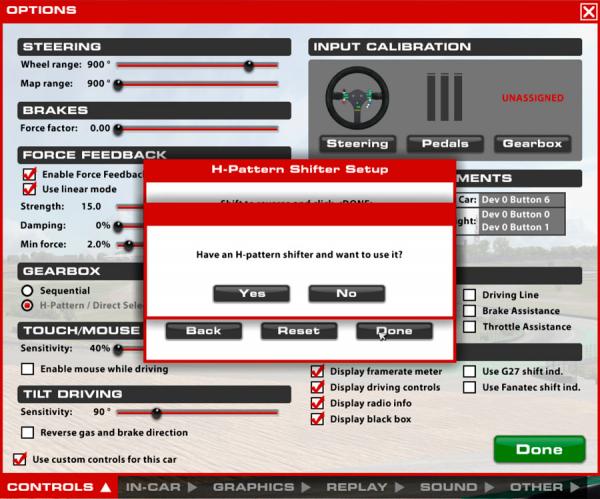Toggle Display framerate meter checkbox

(x=318, y=371)
